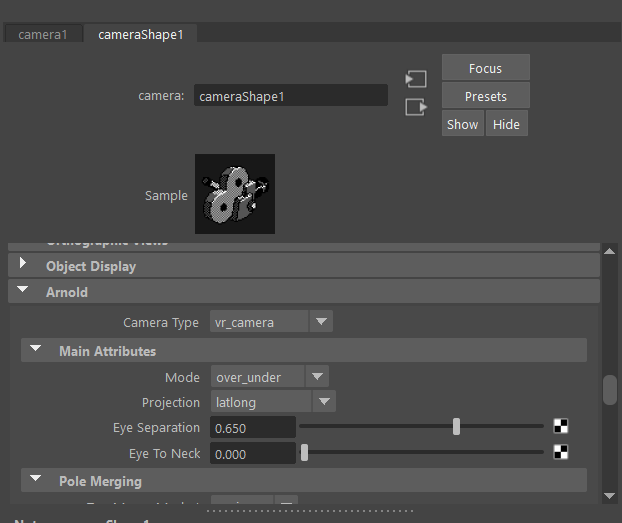Click the Show button
This screenshot has height=523, width=622.
tap(462, 125)
